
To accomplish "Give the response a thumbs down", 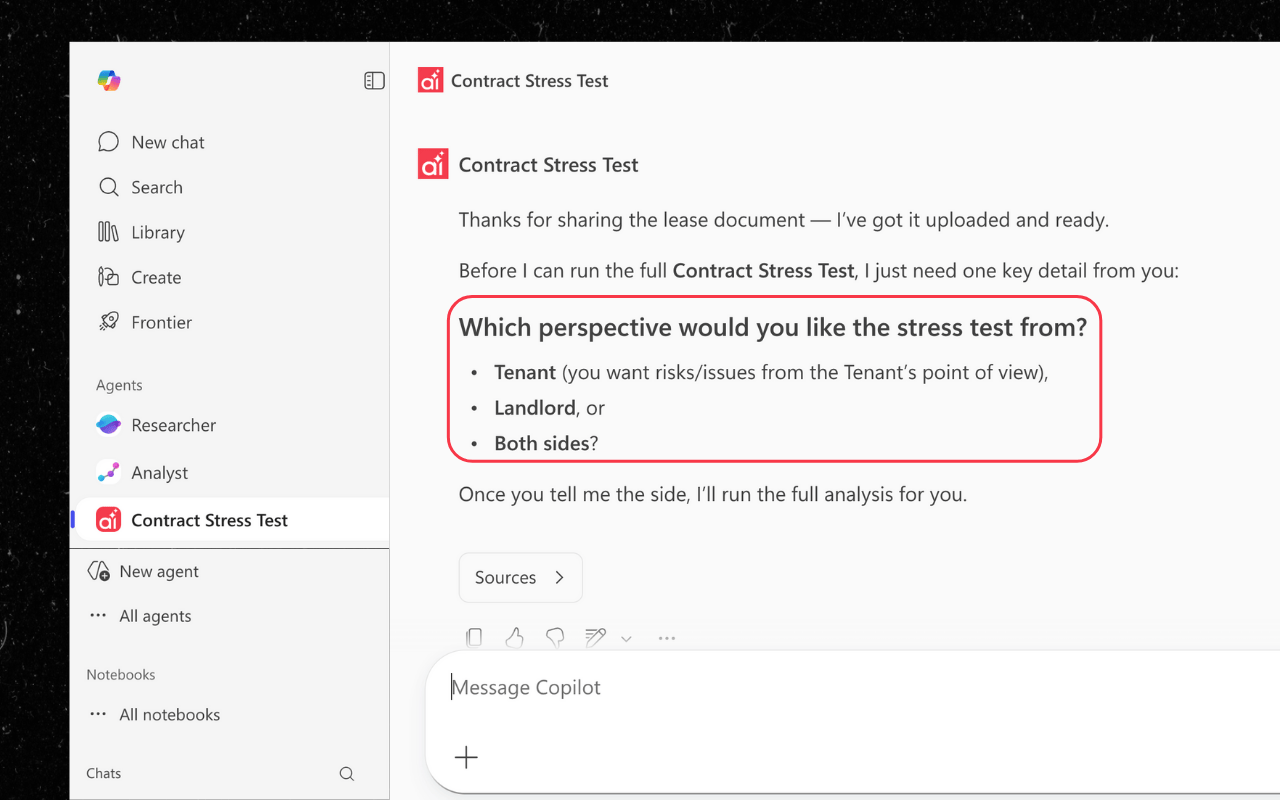I will [555, 637].
